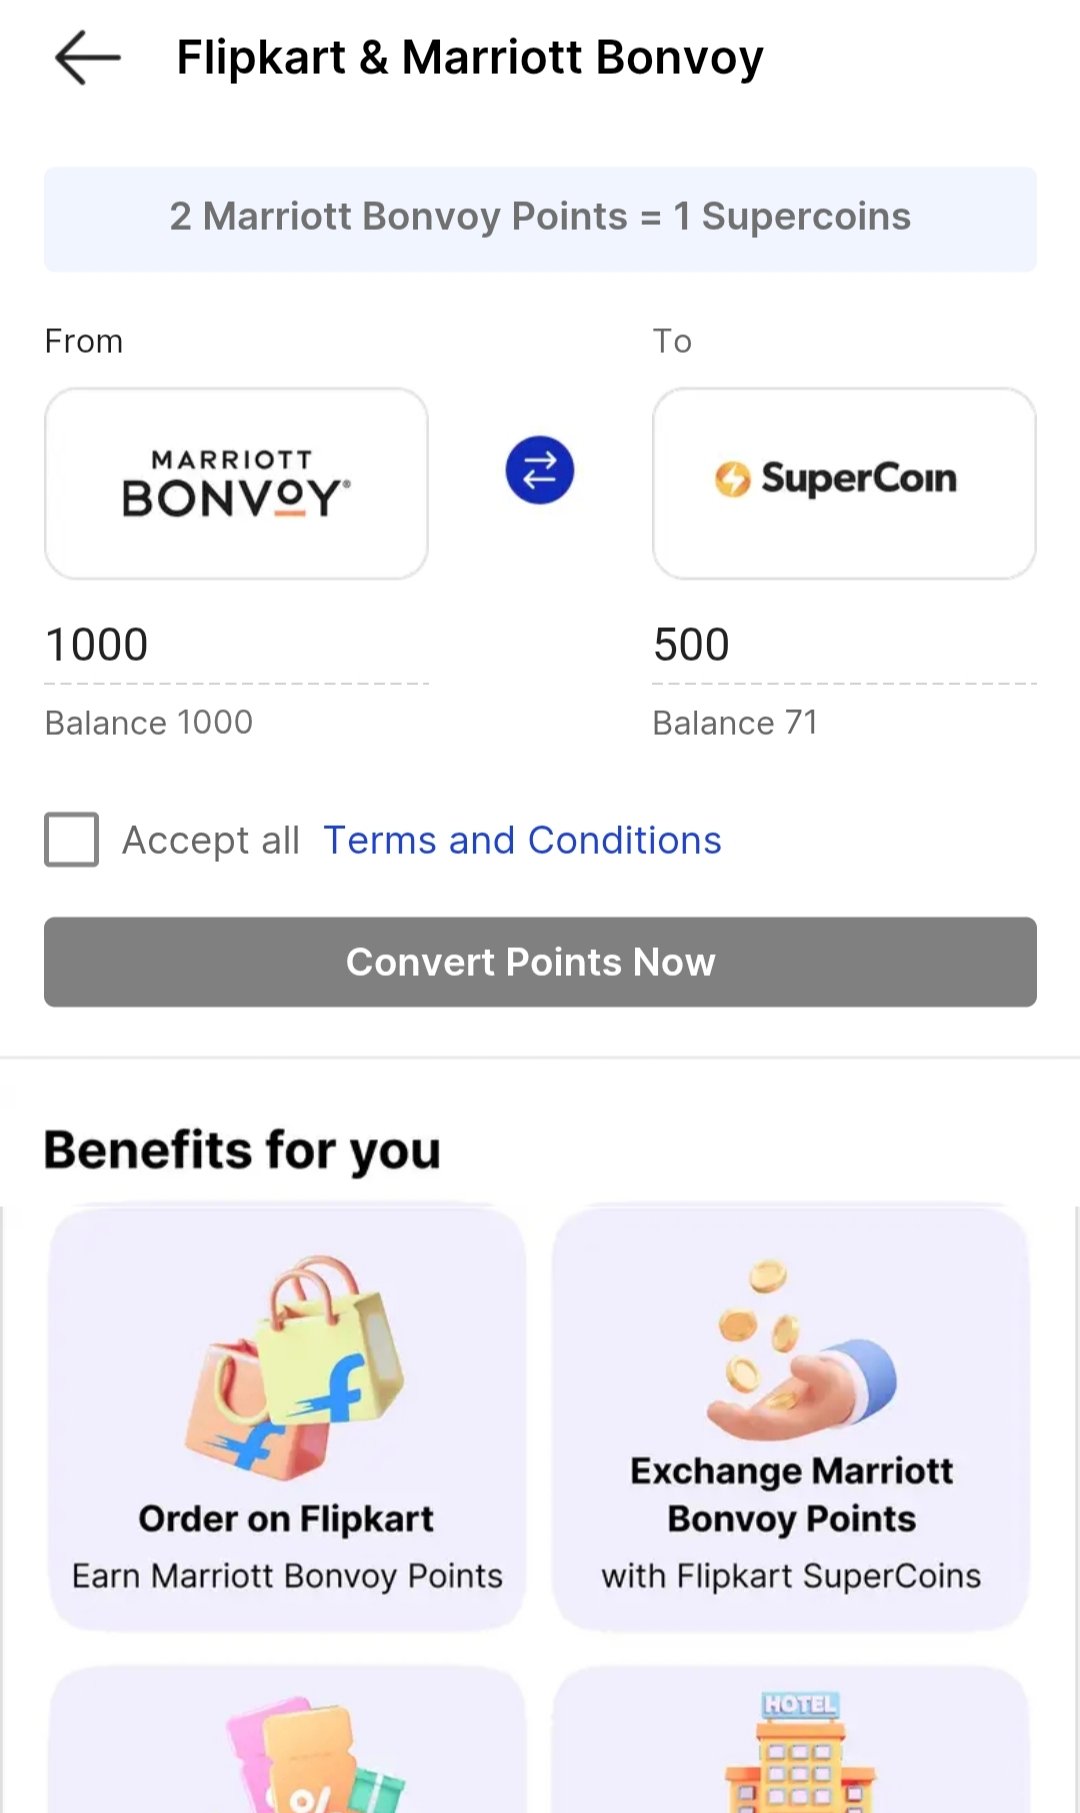Tap the Balance 71 label
The width and height of the screenshot is (1080, 1813).
tap(735, 723)
